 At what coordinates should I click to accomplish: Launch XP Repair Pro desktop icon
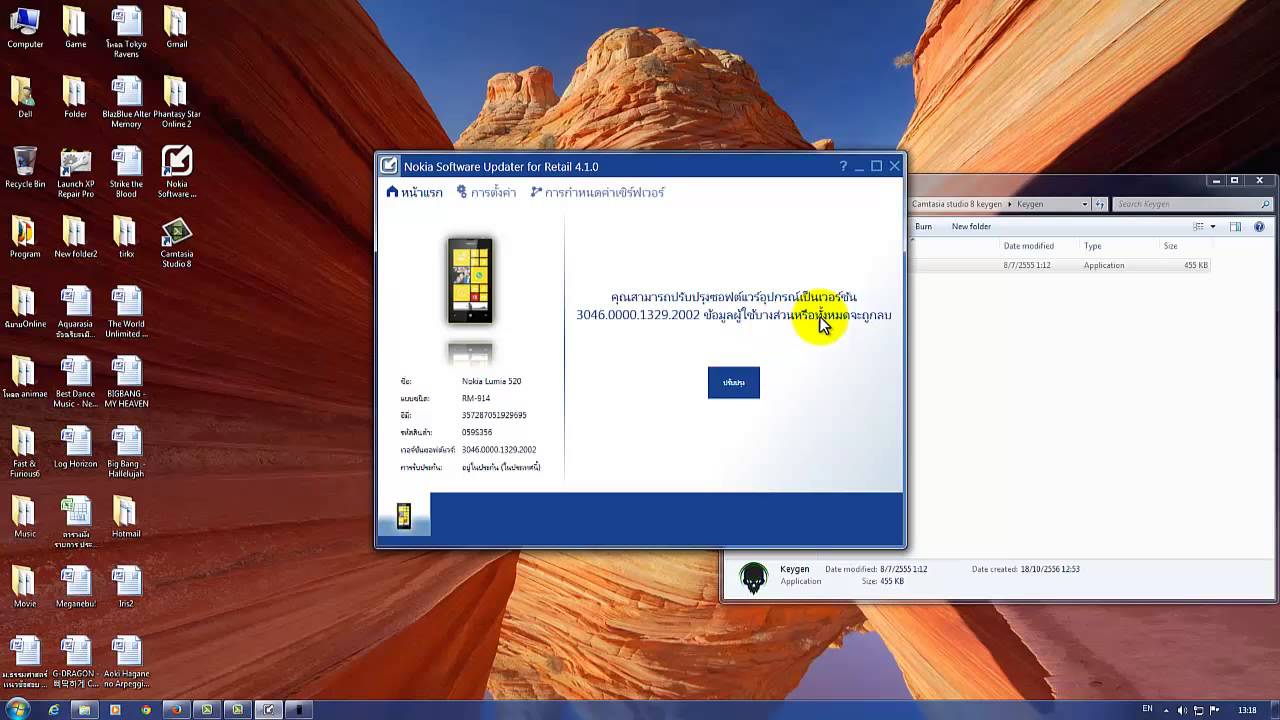point(75,172)
